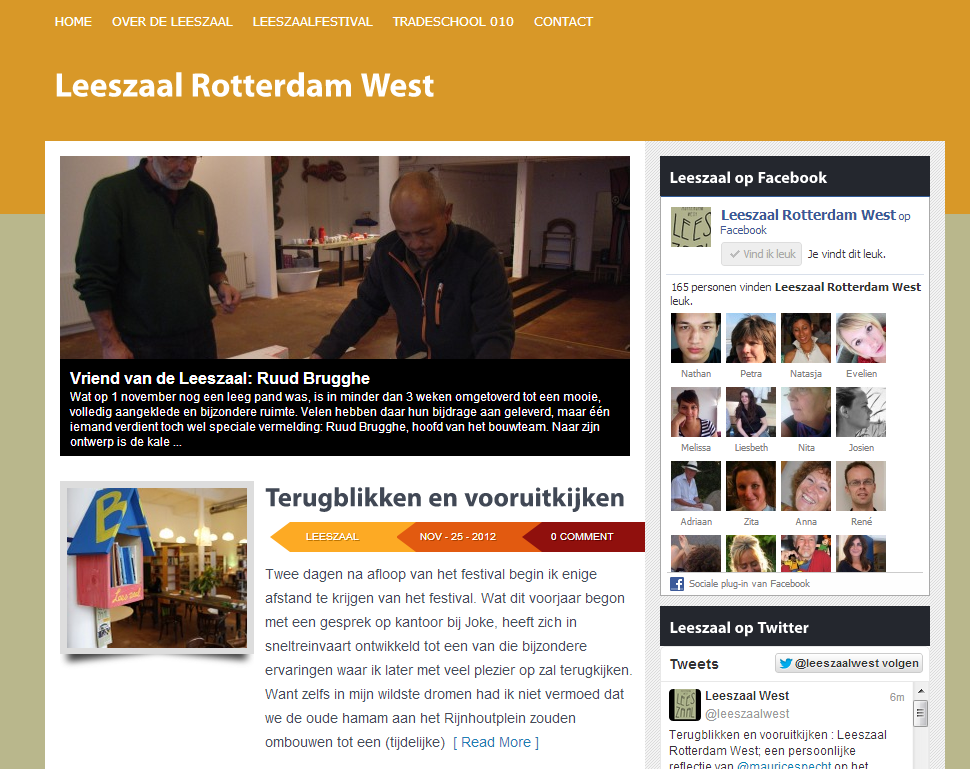The height and width of the screenshot is (769, 970).
Task: Open Natasja's Facebook profile picture
Action: coord(806,338)
